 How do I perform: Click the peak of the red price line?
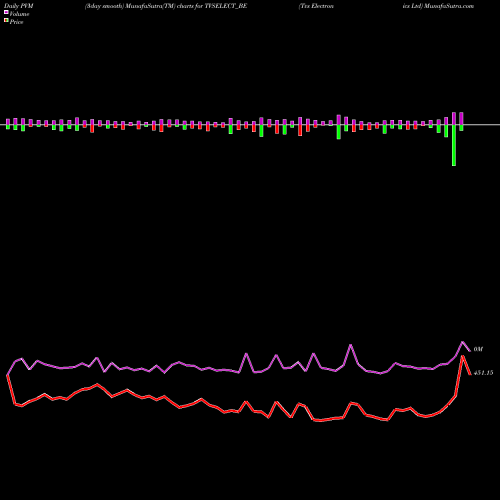point(463,357)
